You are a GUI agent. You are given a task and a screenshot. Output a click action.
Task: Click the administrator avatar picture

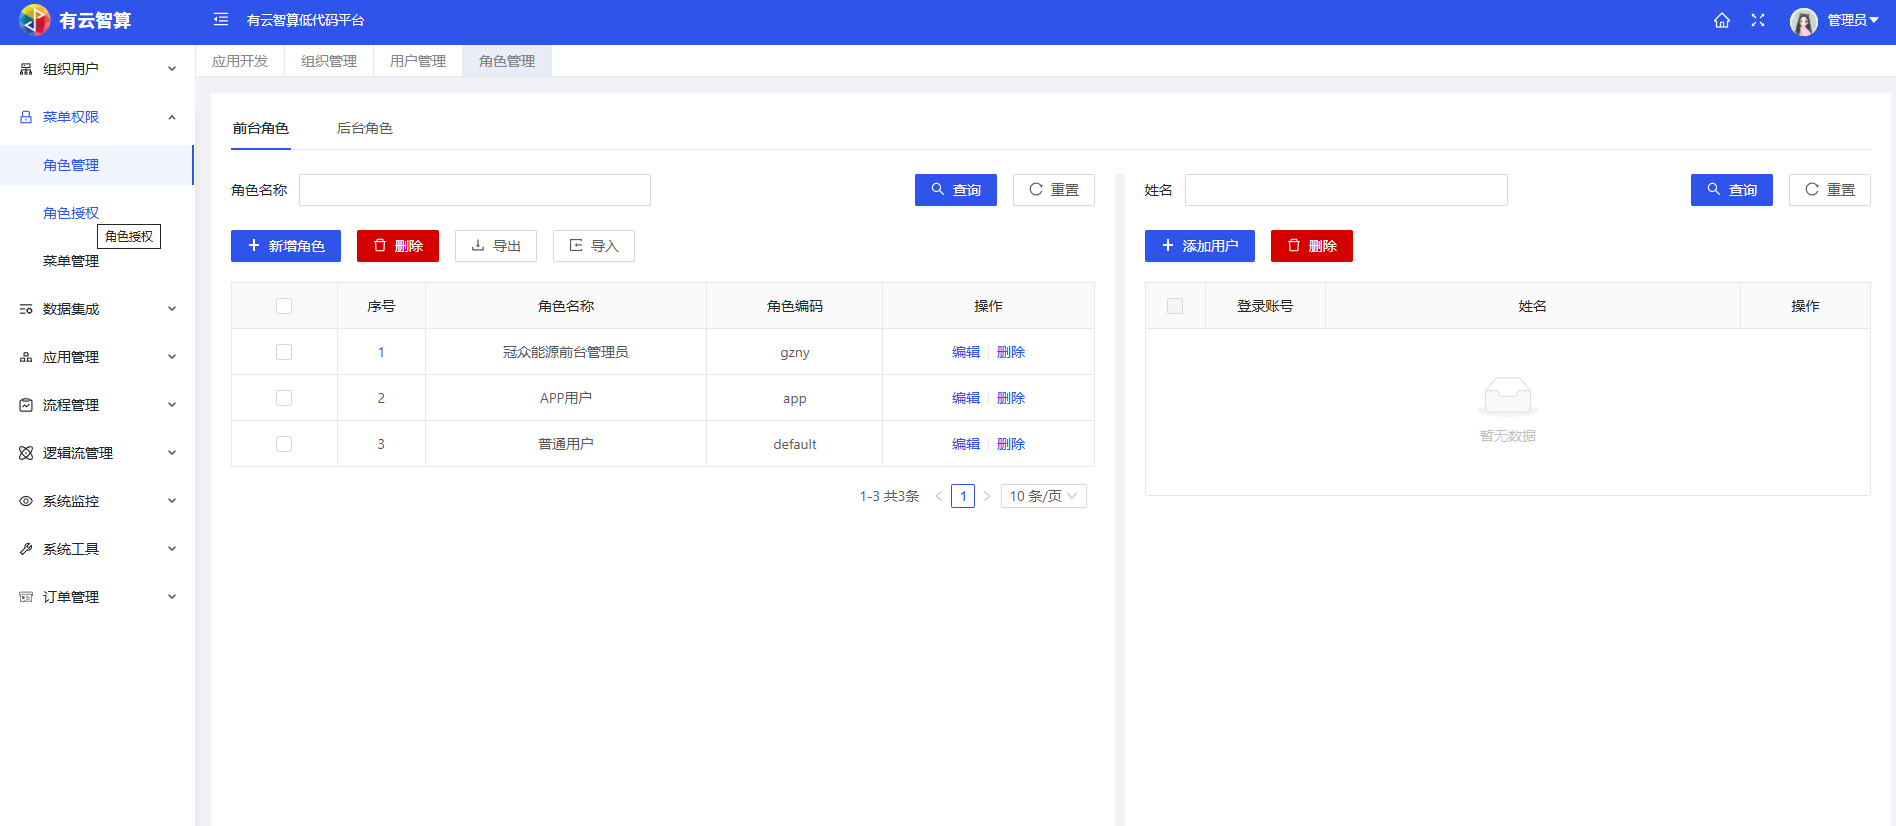(x=1803, y=21)
